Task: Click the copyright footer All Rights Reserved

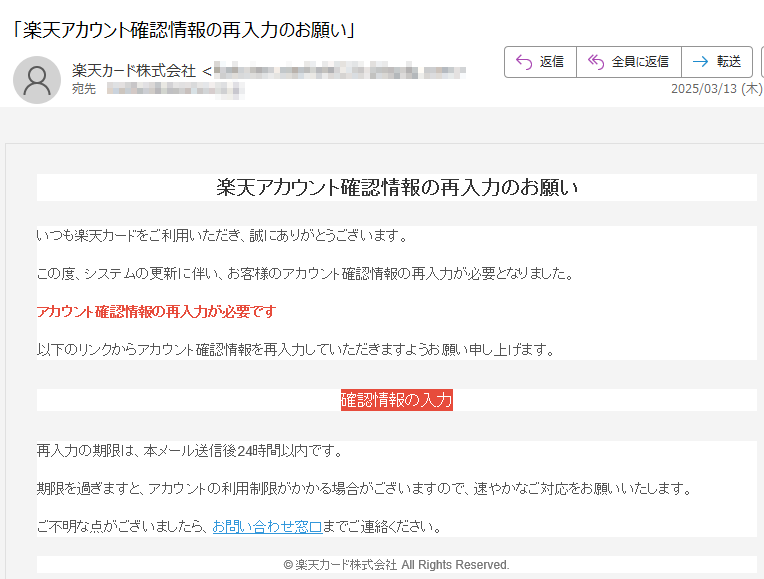Action: point(396,564)
